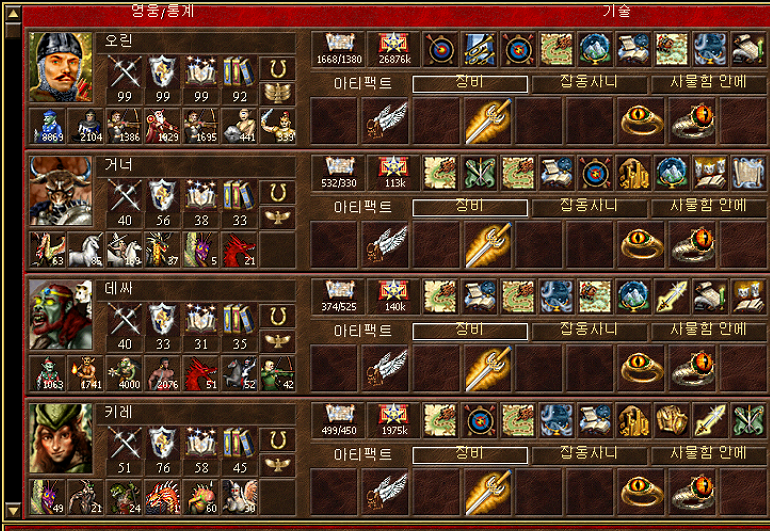Viewport: 770px width, 531px height.
Task: Open 사물함 안에 tab in 데싸's row
Action: coord(709,332)
